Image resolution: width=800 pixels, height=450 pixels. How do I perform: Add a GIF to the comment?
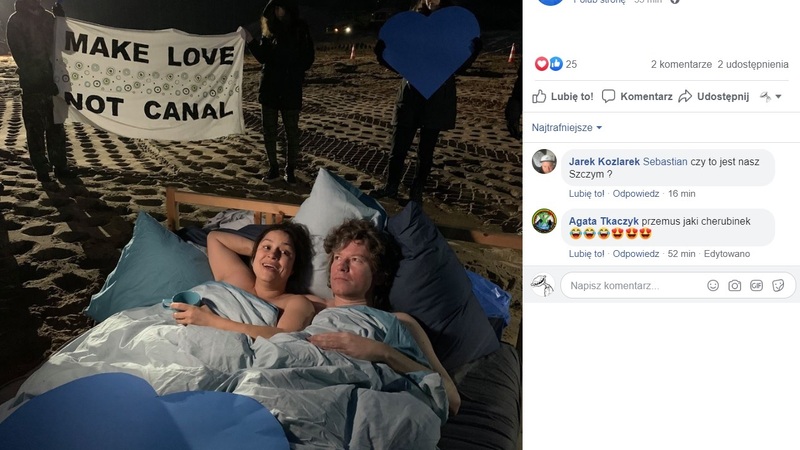point(756,286)
